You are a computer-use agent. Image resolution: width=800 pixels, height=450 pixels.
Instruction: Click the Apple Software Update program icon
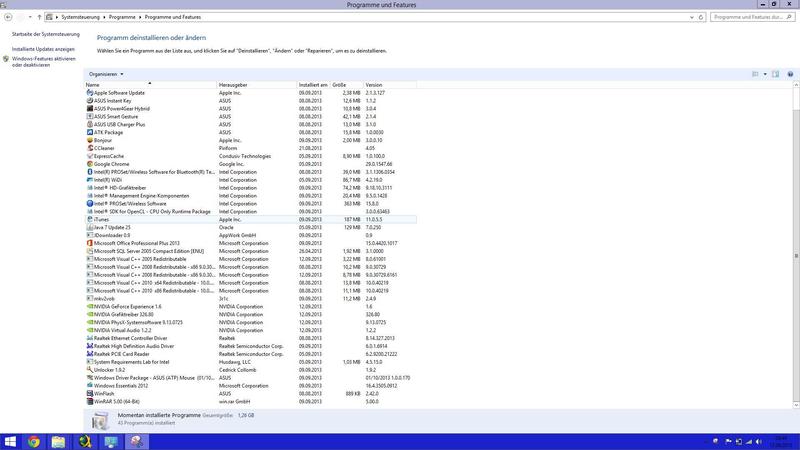pos(90,93)
